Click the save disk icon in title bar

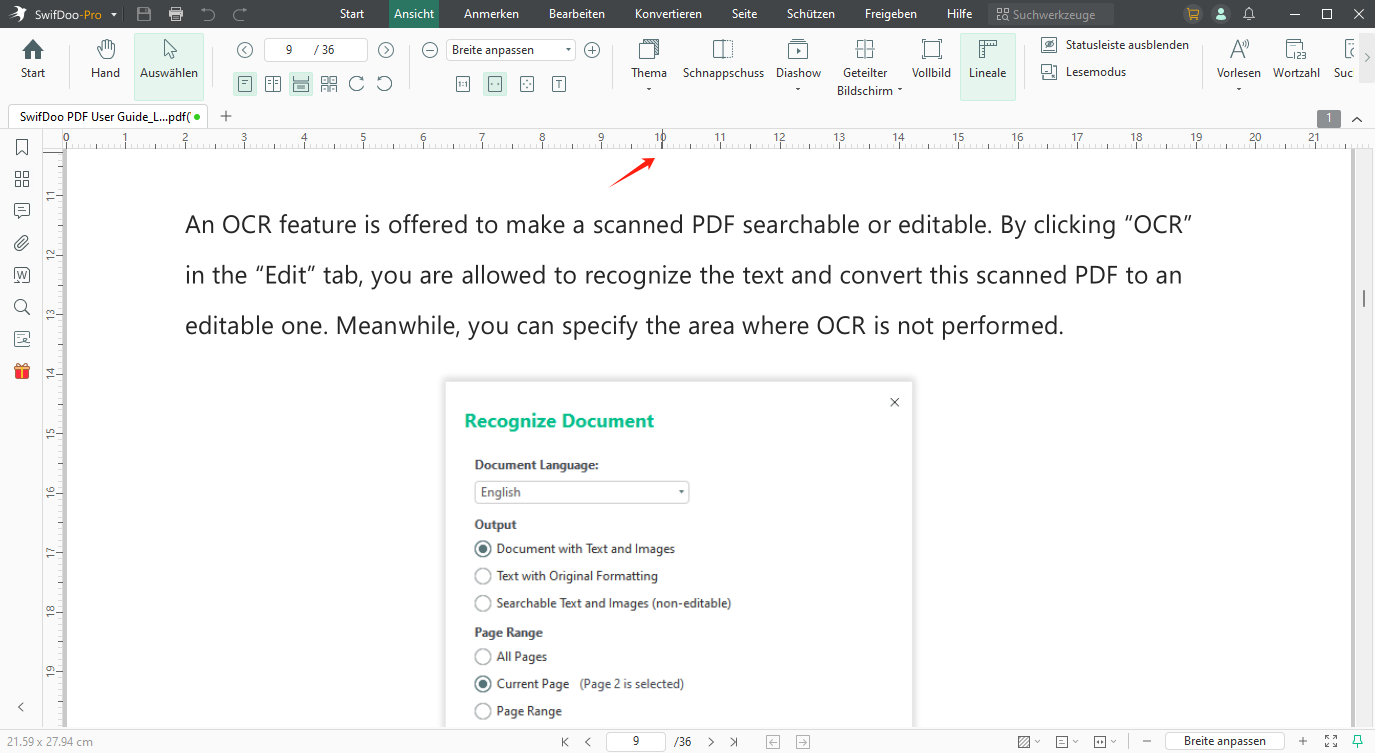(144, 14)
